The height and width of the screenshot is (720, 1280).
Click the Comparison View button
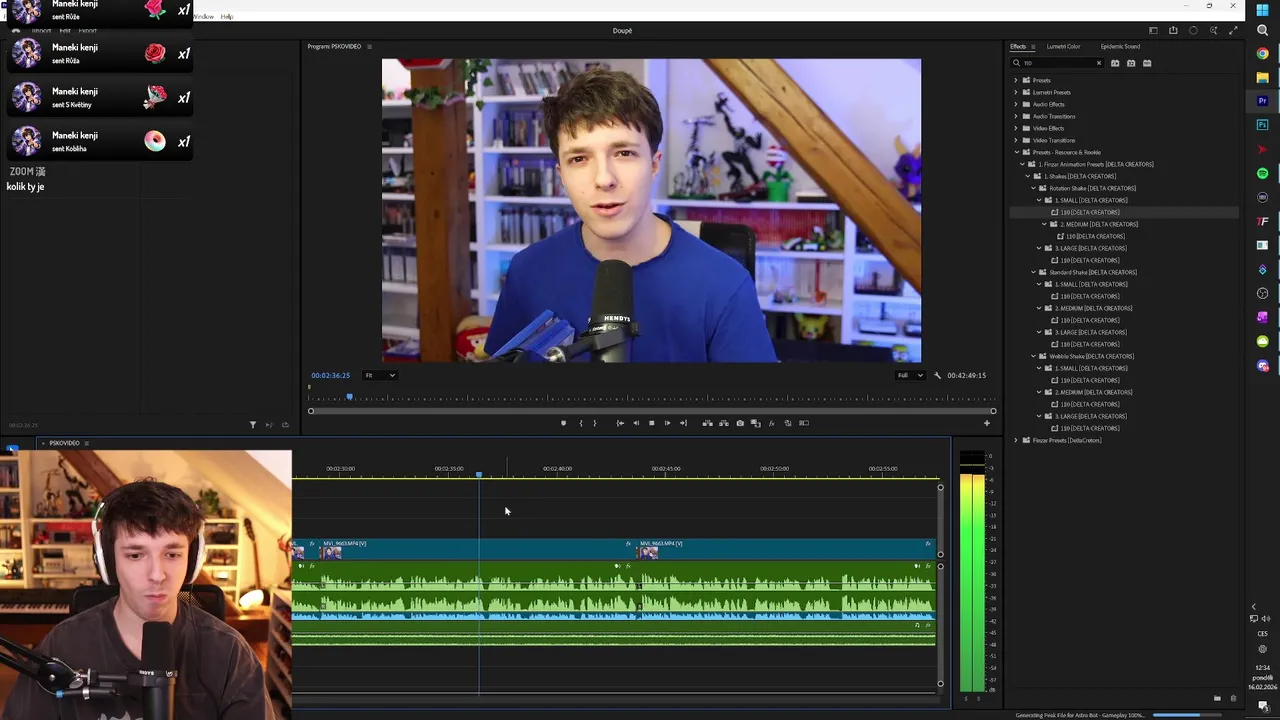coord(756,423)
